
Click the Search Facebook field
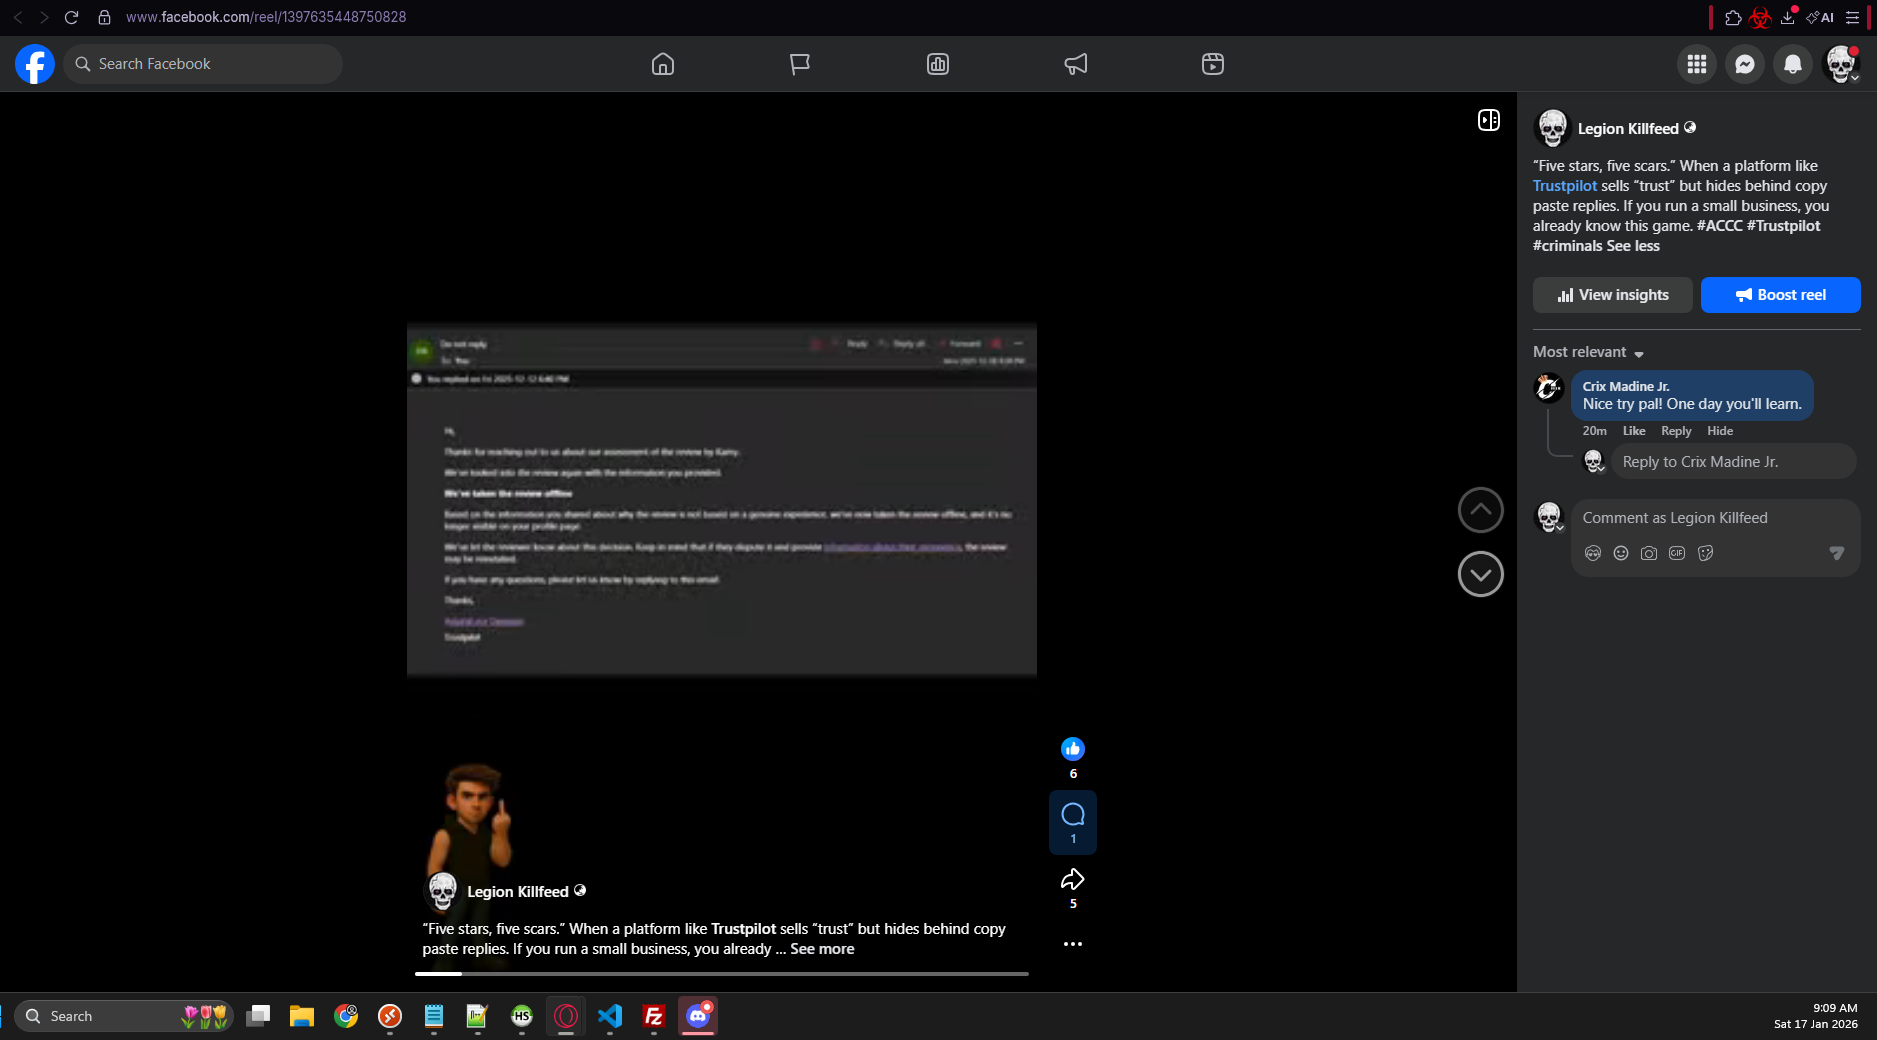pyautogui.click(x=203, y=64)
